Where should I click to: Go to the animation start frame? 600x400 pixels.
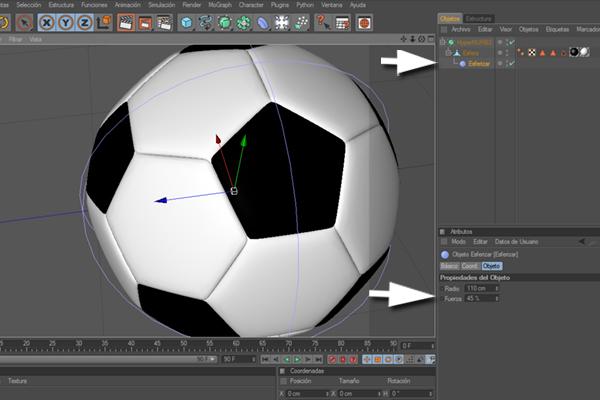click(x=265, y=359)
